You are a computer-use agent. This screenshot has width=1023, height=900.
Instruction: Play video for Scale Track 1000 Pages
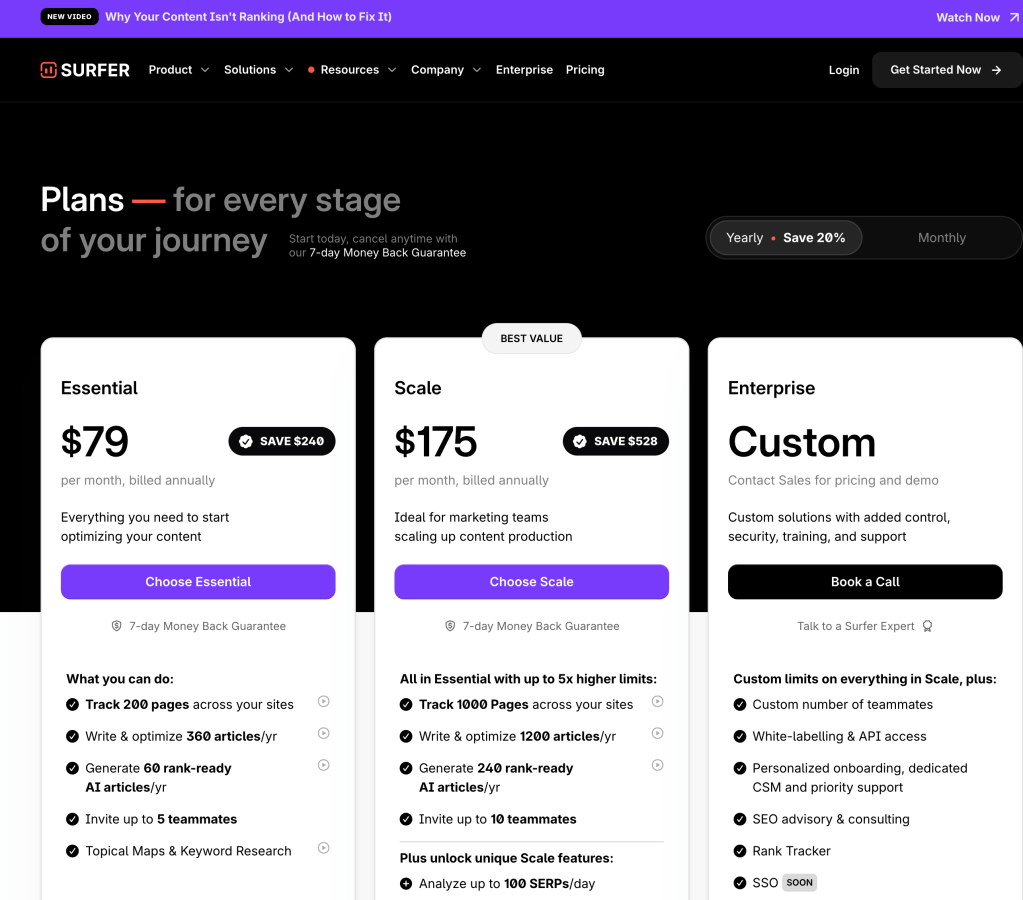658,702
